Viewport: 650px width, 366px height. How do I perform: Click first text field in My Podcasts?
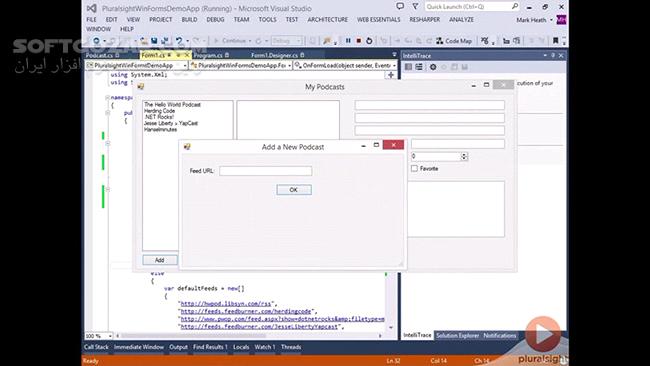point(429,105)
